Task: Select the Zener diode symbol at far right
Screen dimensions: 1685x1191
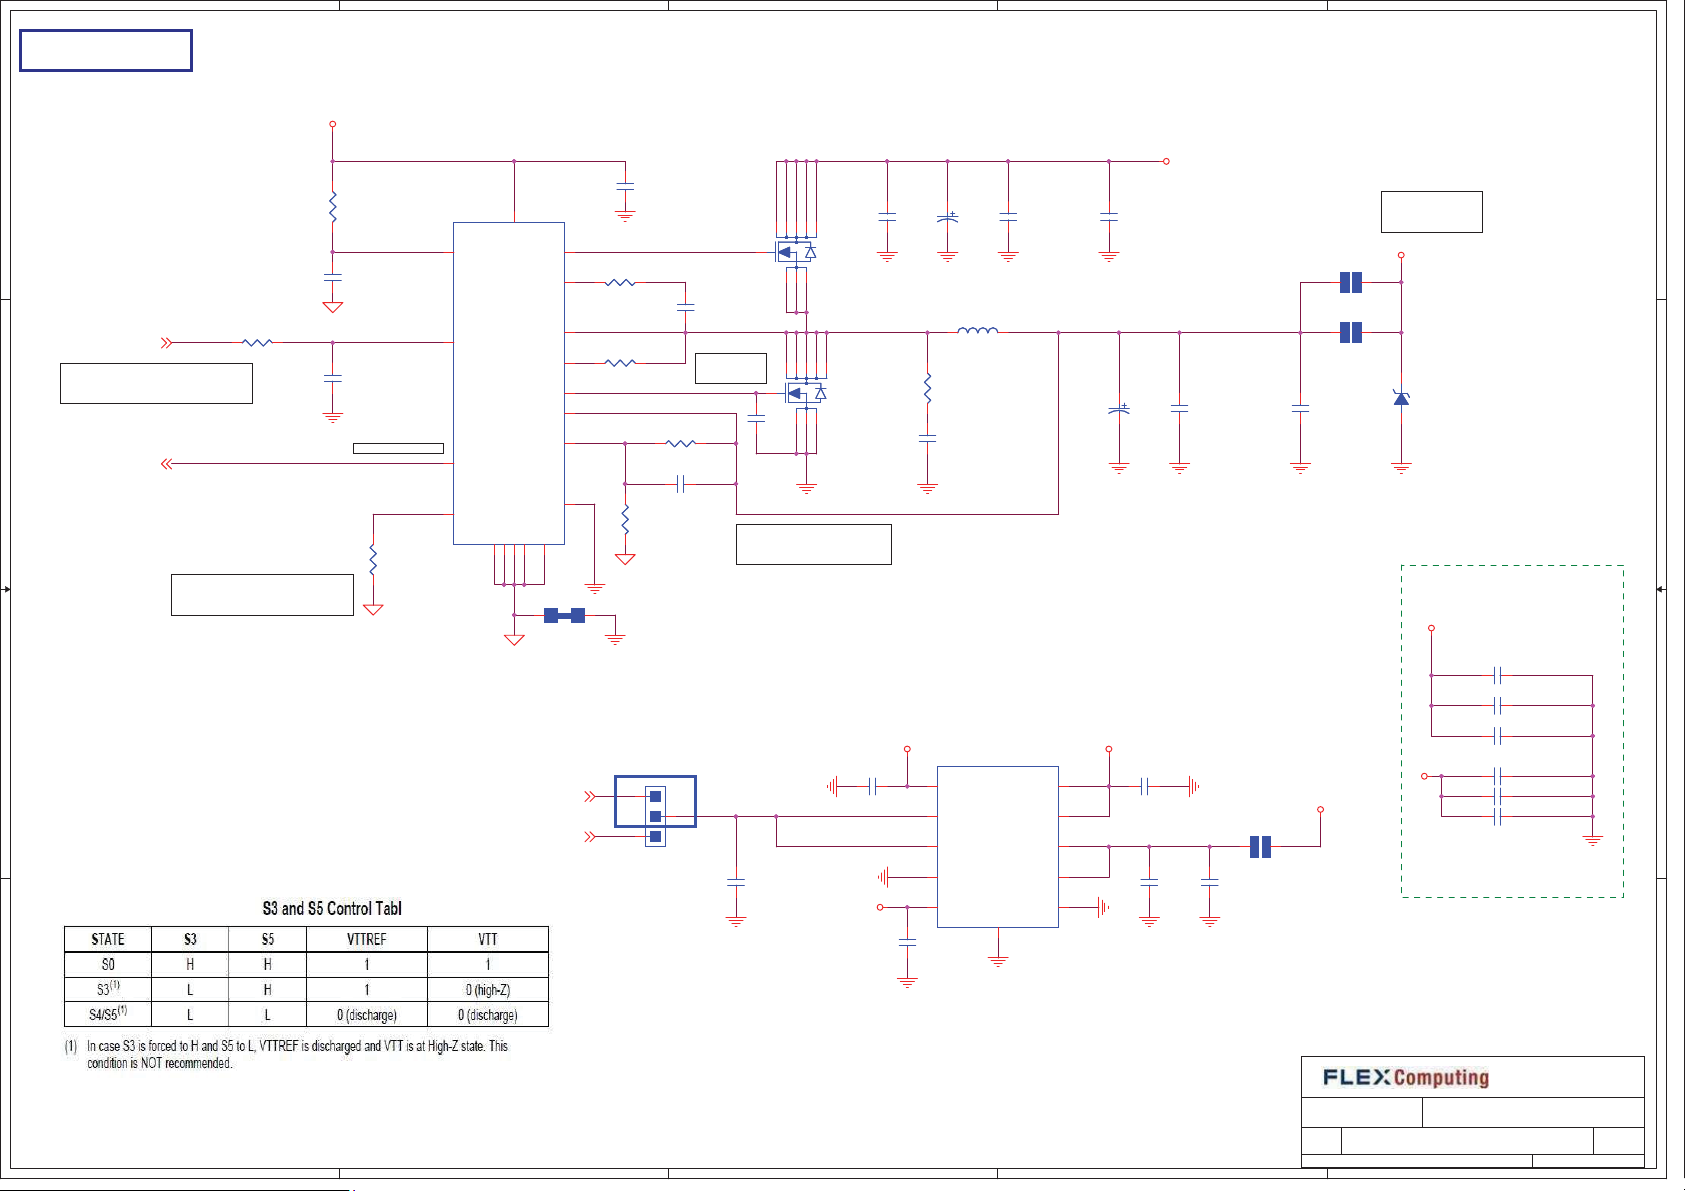Action: (x=1401, y=398)
